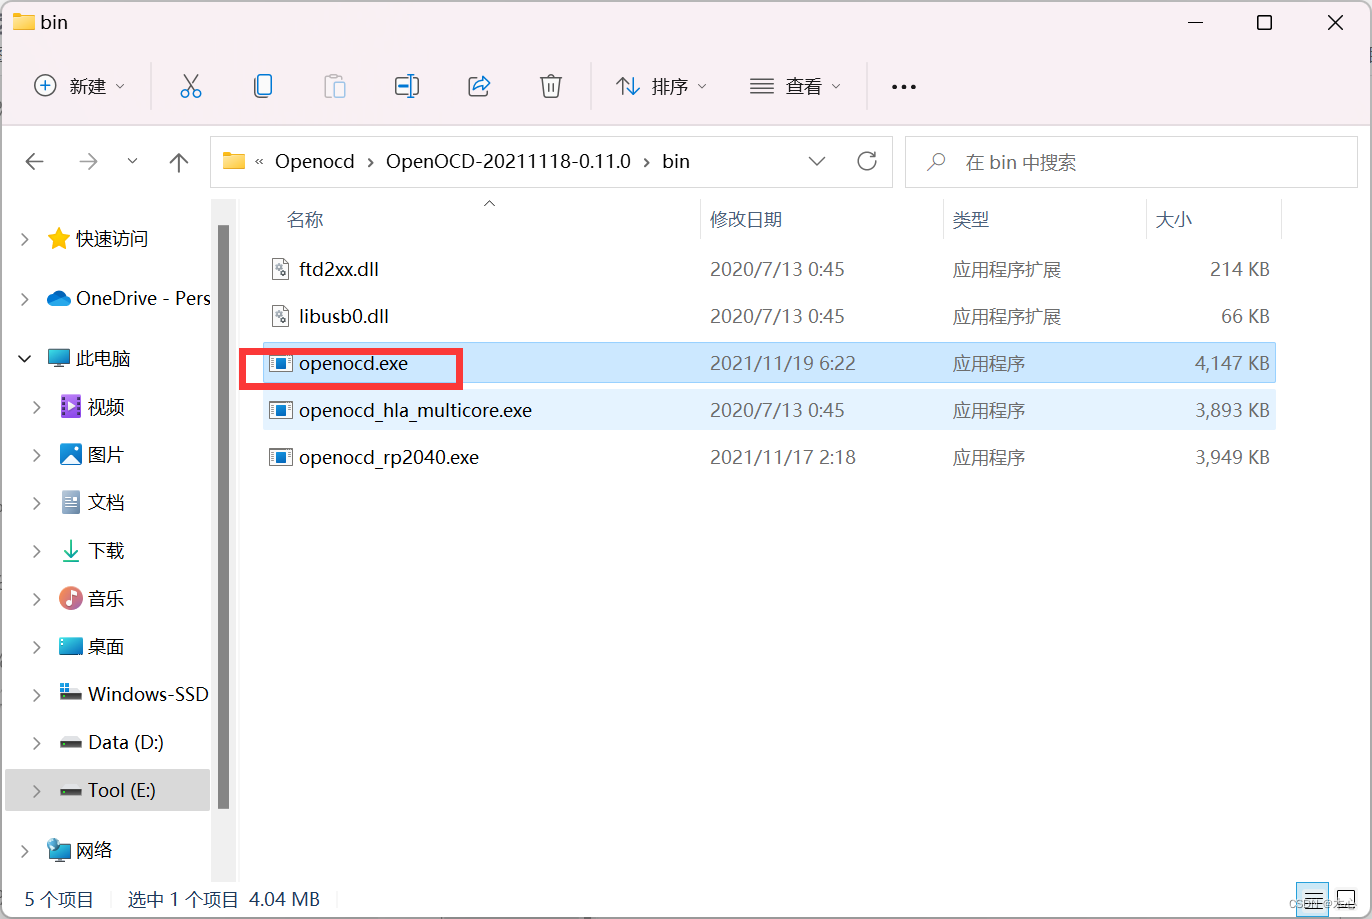The image size is (1372, 919).
Task: Click the libusb0.dll file icon
Action: click(x=281, y=316)
